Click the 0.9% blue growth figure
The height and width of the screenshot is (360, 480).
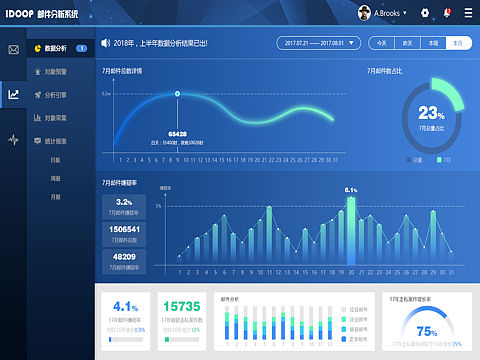coord(140,330)
